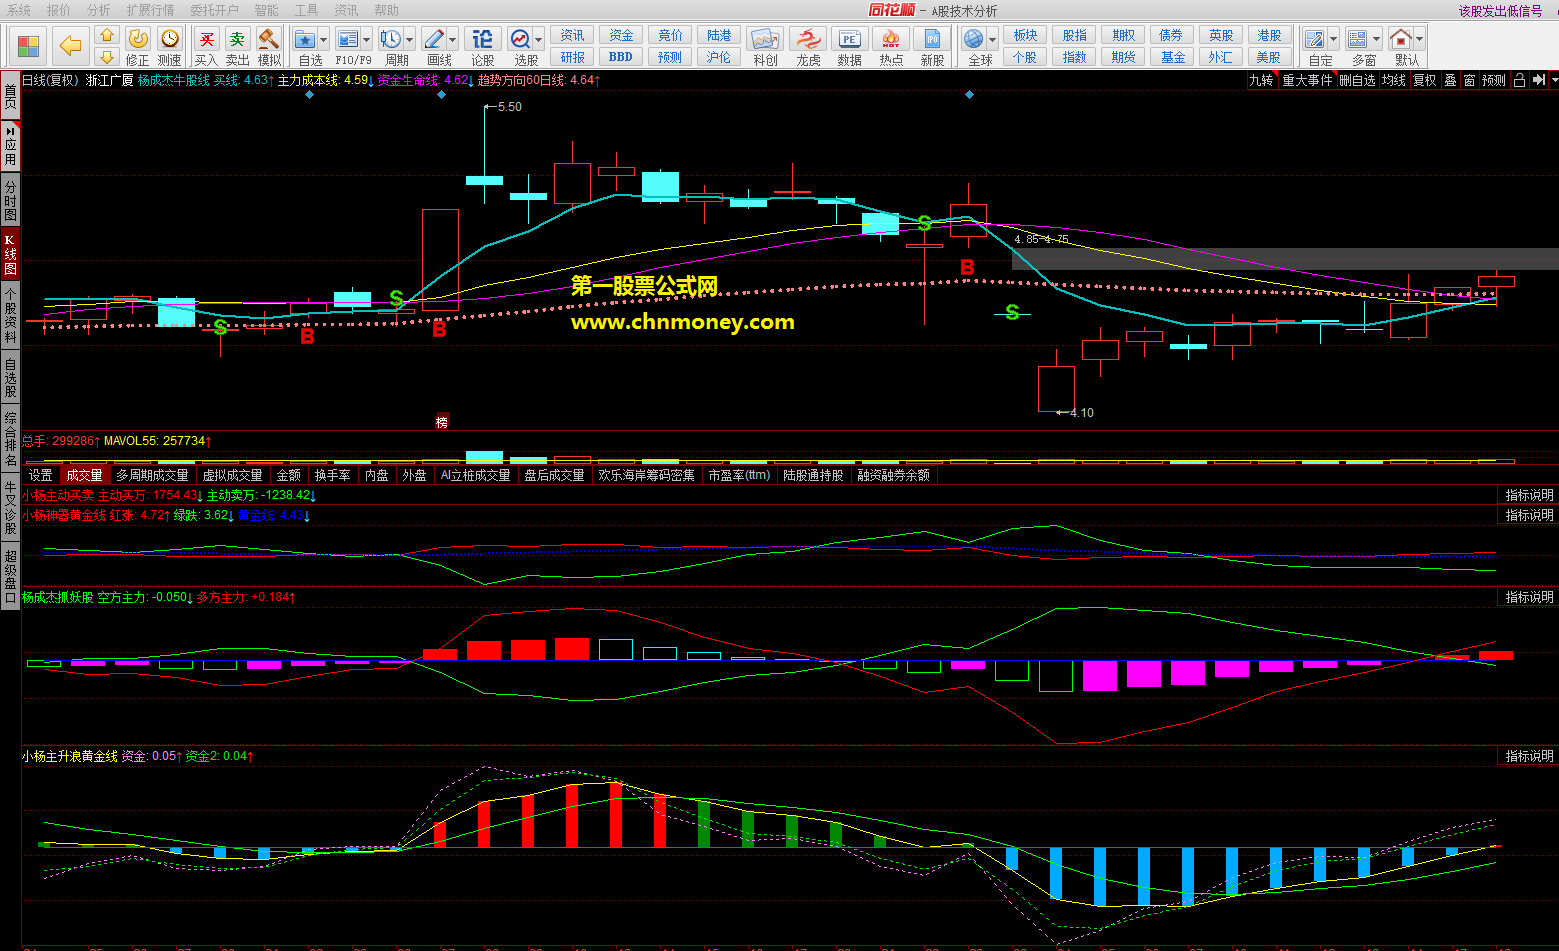
Task: Open the F10/F9 info icon
Action: [x=348, y=39]
